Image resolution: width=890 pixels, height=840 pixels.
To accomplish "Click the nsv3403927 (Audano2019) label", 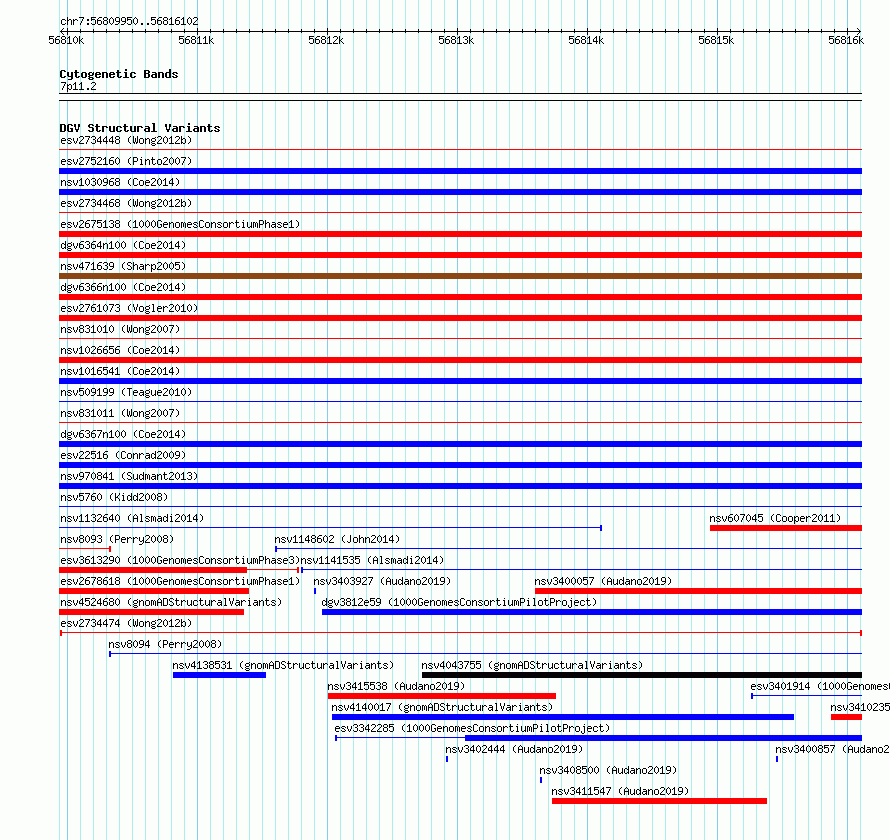I will 382,581.
